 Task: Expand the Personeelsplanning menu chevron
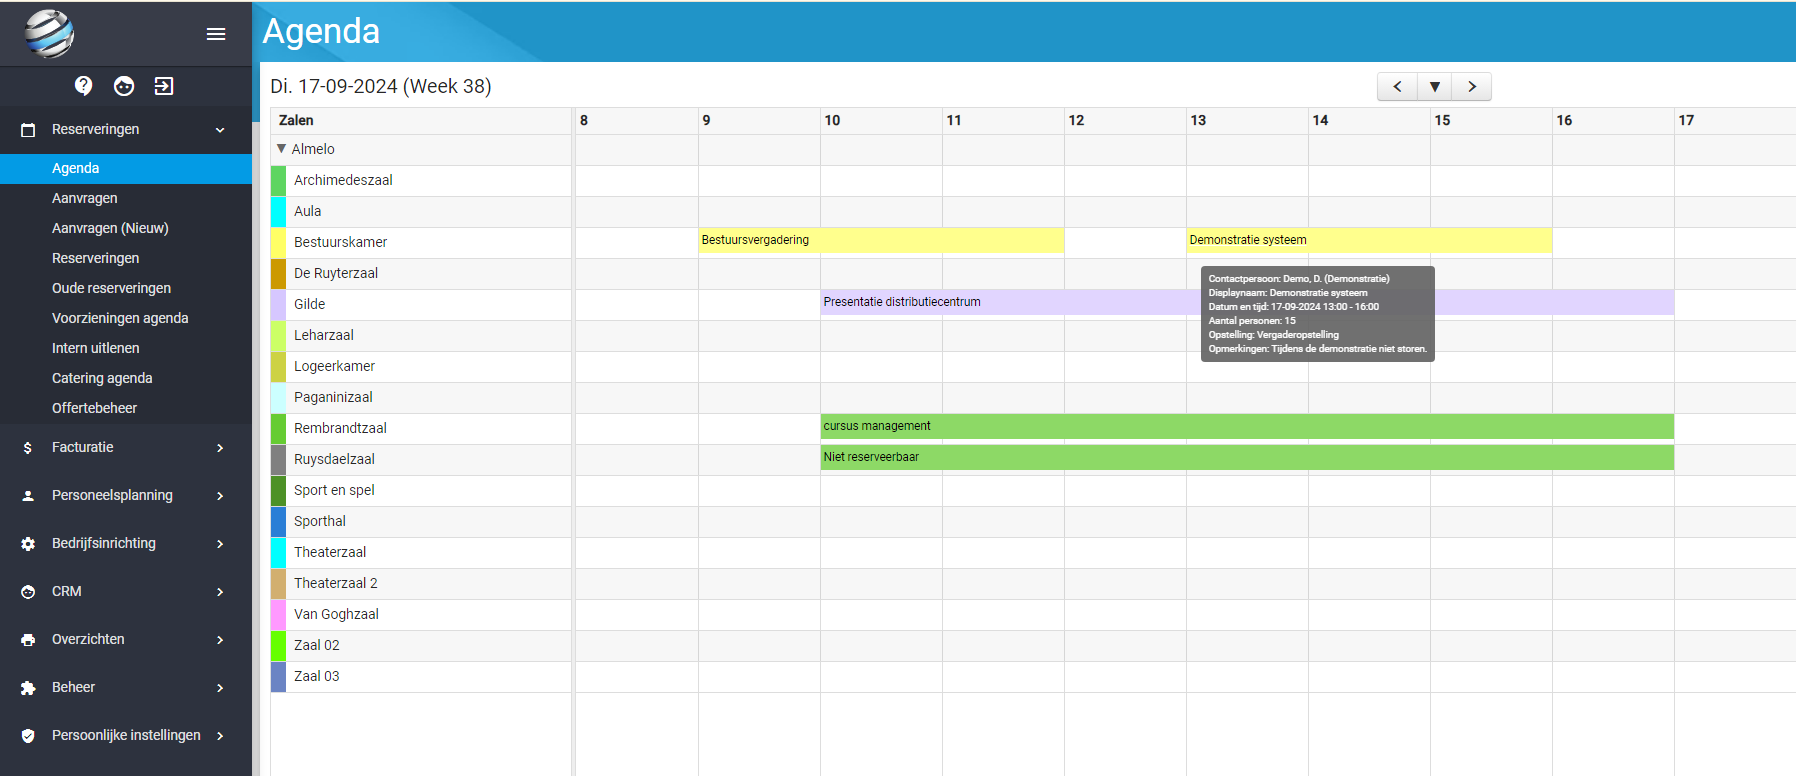coord(220,496)
